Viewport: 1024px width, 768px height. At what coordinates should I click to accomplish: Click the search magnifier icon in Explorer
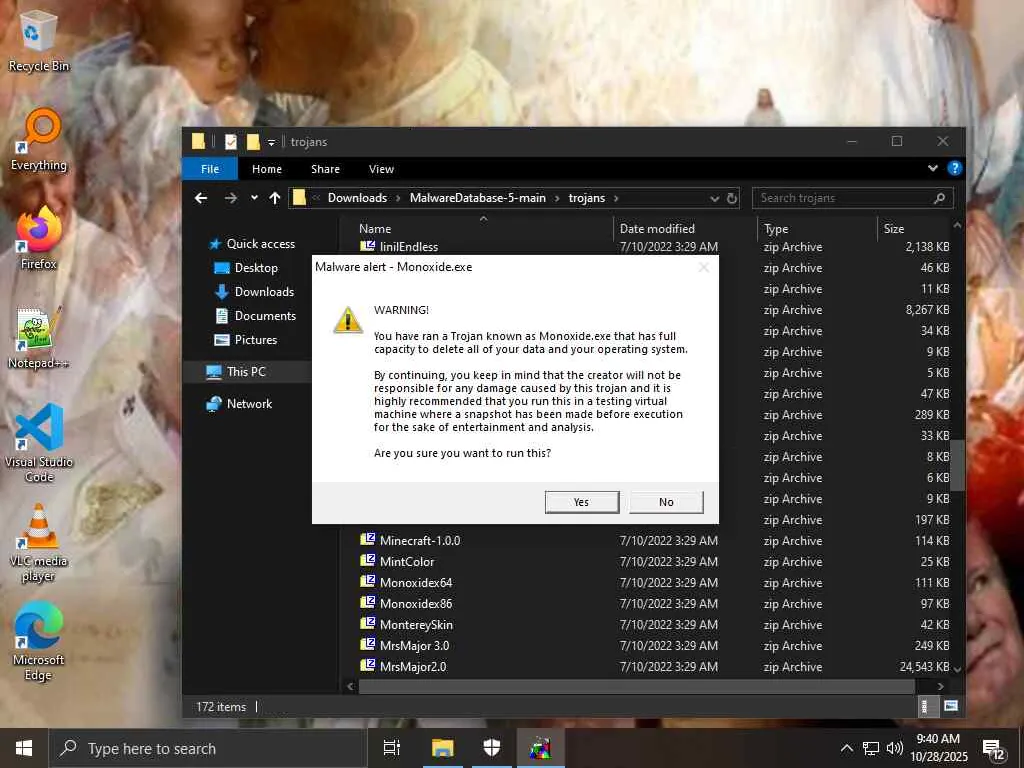click(x=939, y=198)
